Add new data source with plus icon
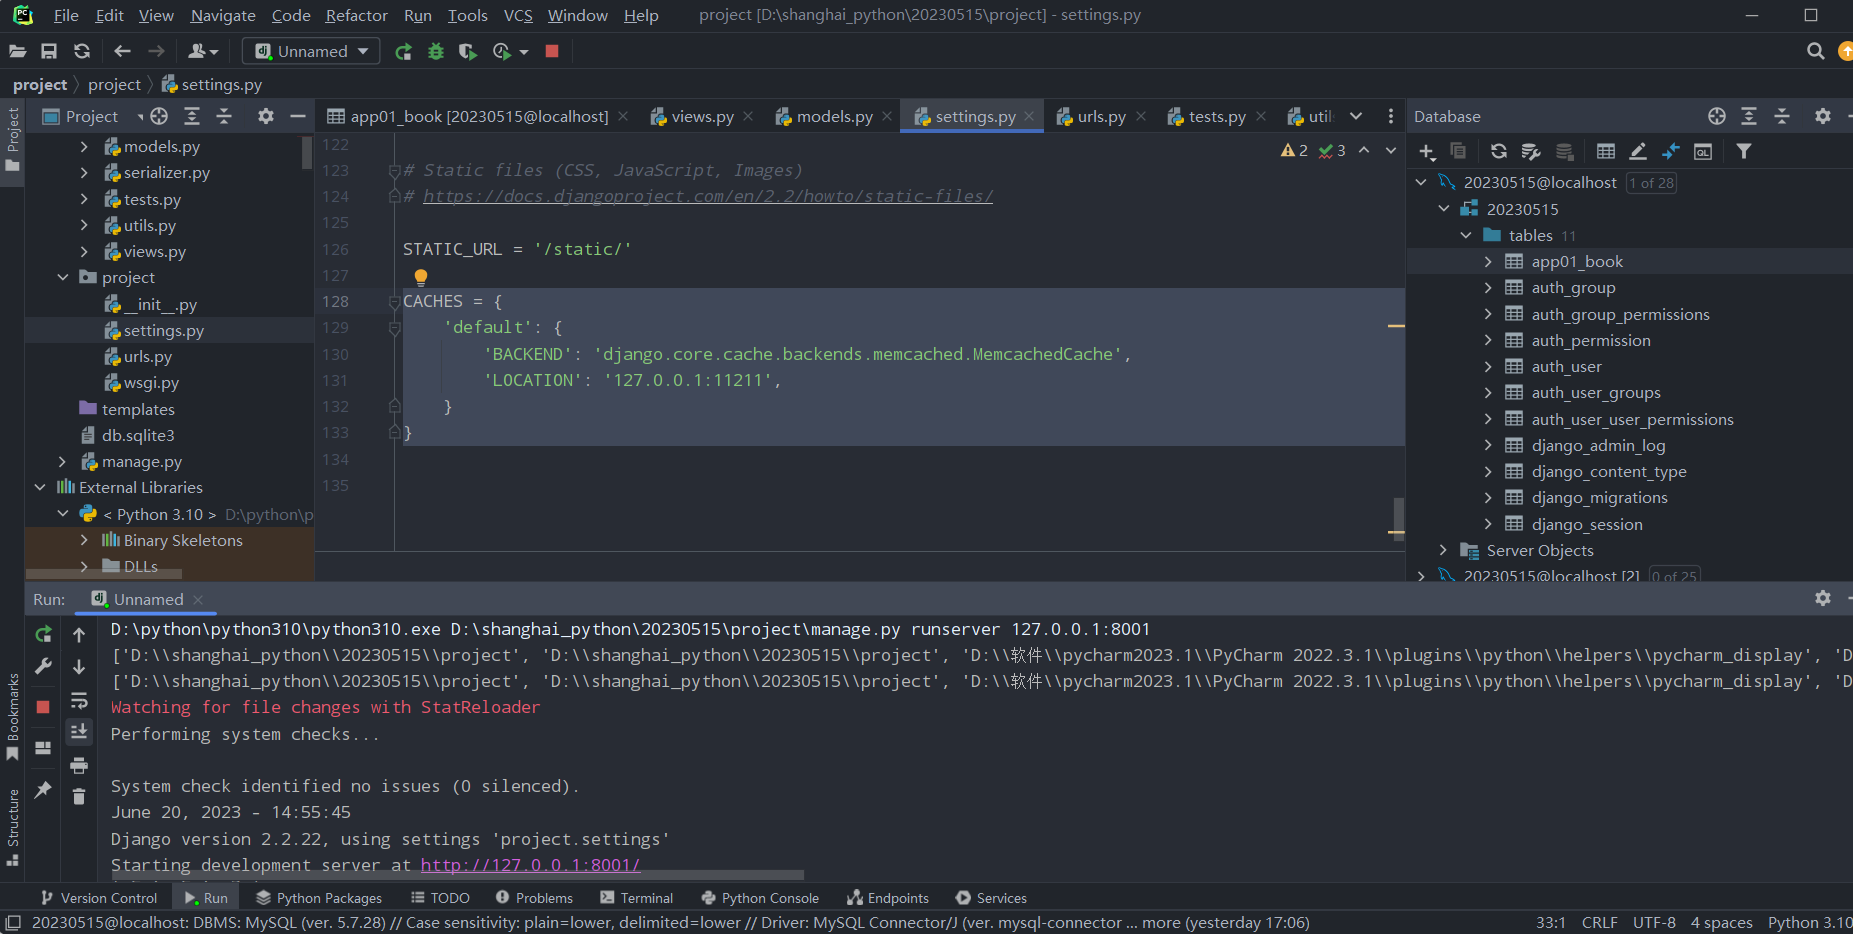1853x934 pixels. [x=1427, y=151]
